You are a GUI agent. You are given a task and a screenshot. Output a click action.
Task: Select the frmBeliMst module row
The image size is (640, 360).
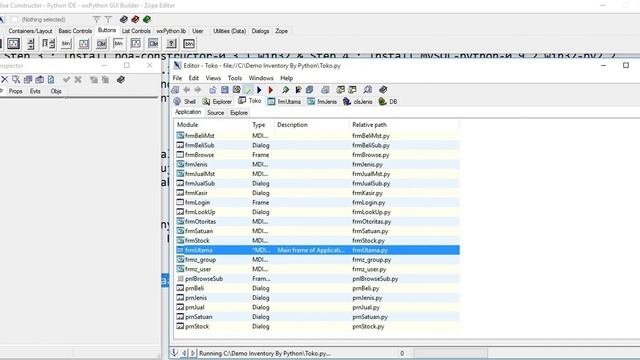[318, 136]
